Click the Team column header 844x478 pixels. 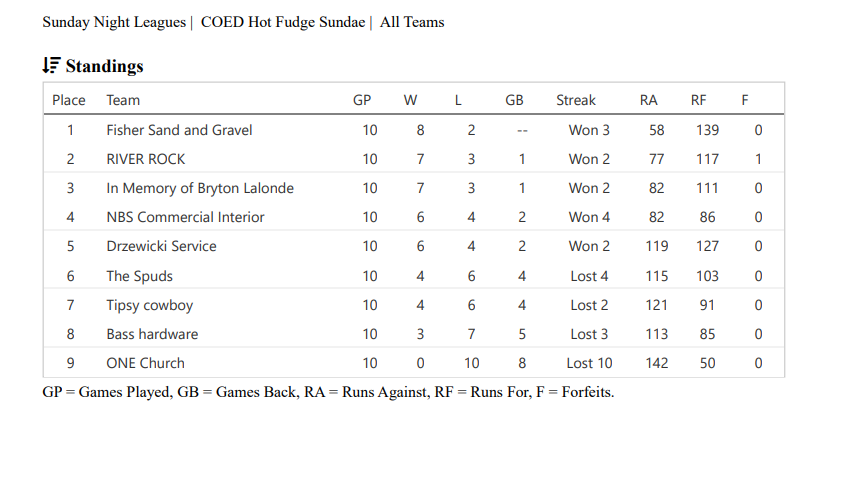[x=123, y=100]
